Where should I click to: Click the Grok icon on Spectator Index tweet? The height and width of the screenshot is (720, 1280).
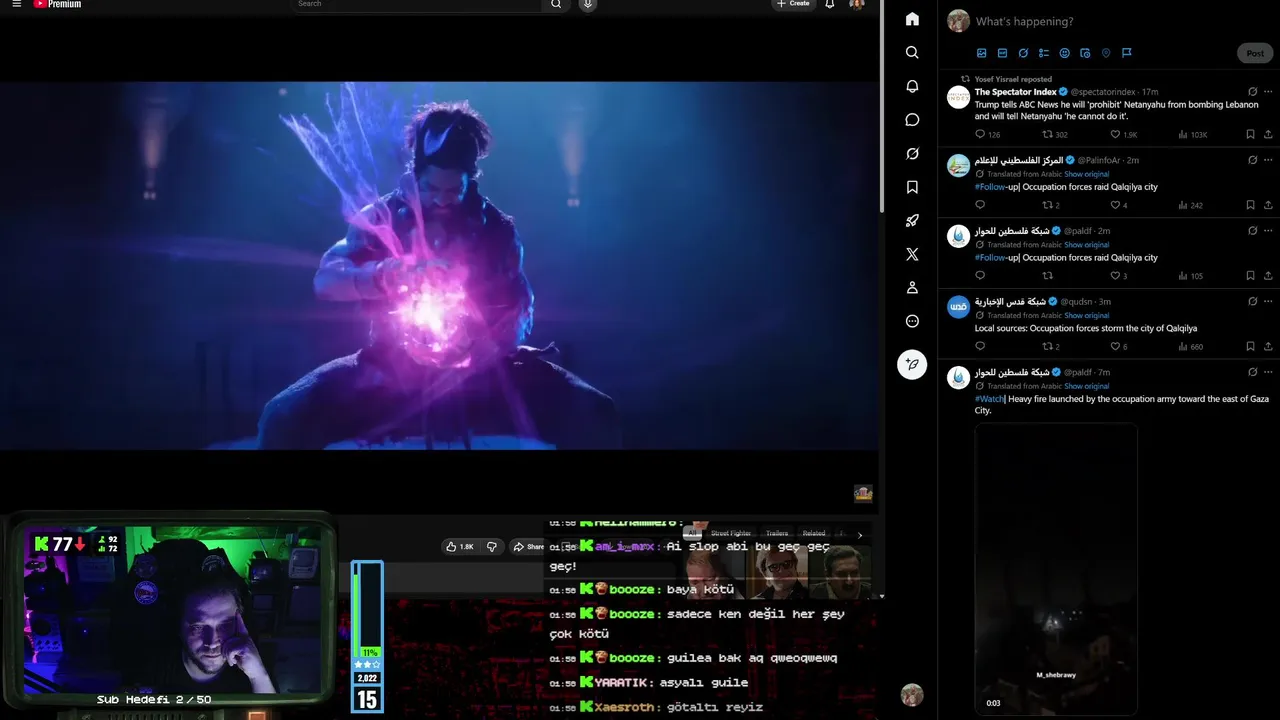tap(1252, 91)
